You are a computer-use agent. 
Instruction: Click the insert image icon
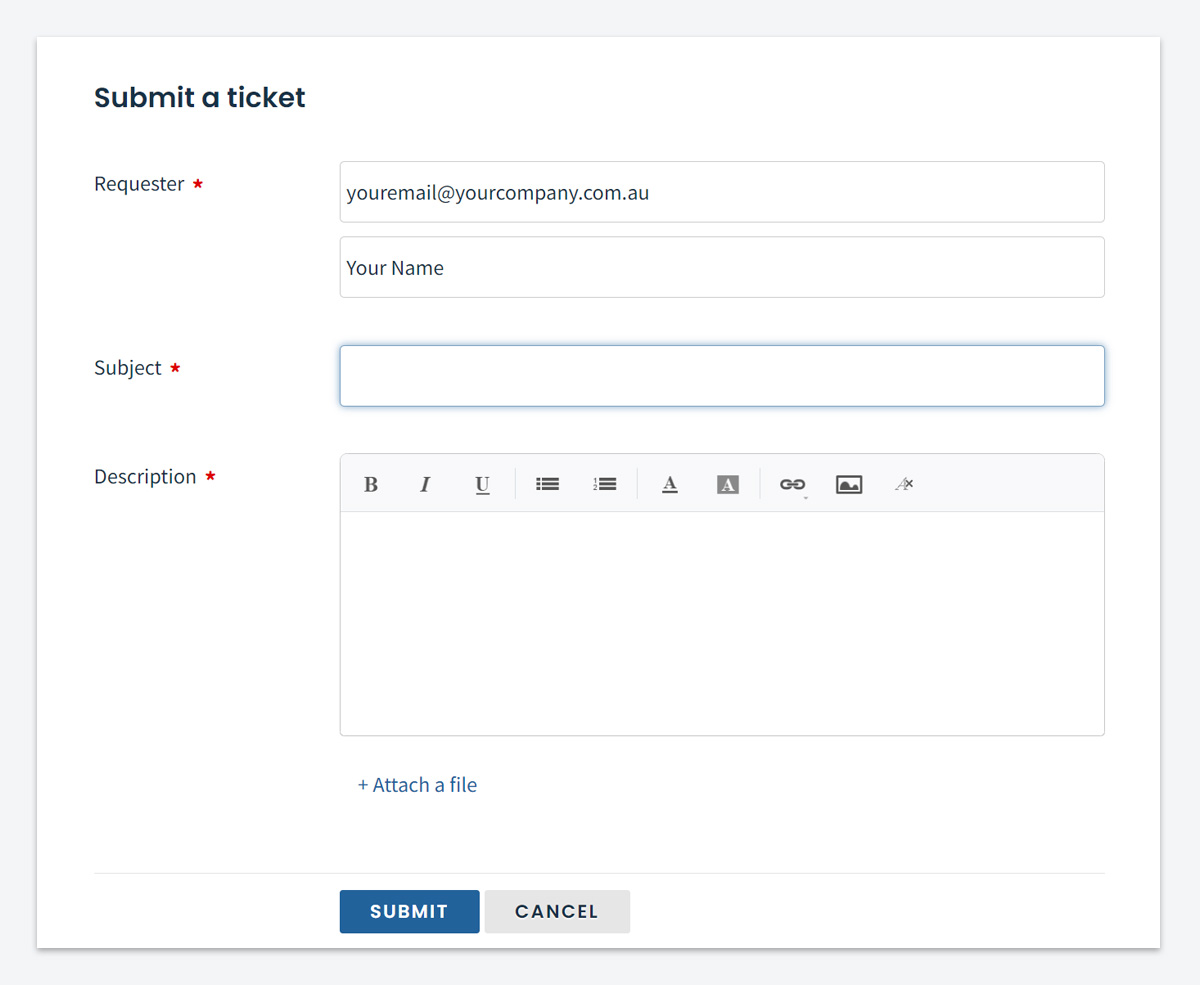(x=848, y=484)
